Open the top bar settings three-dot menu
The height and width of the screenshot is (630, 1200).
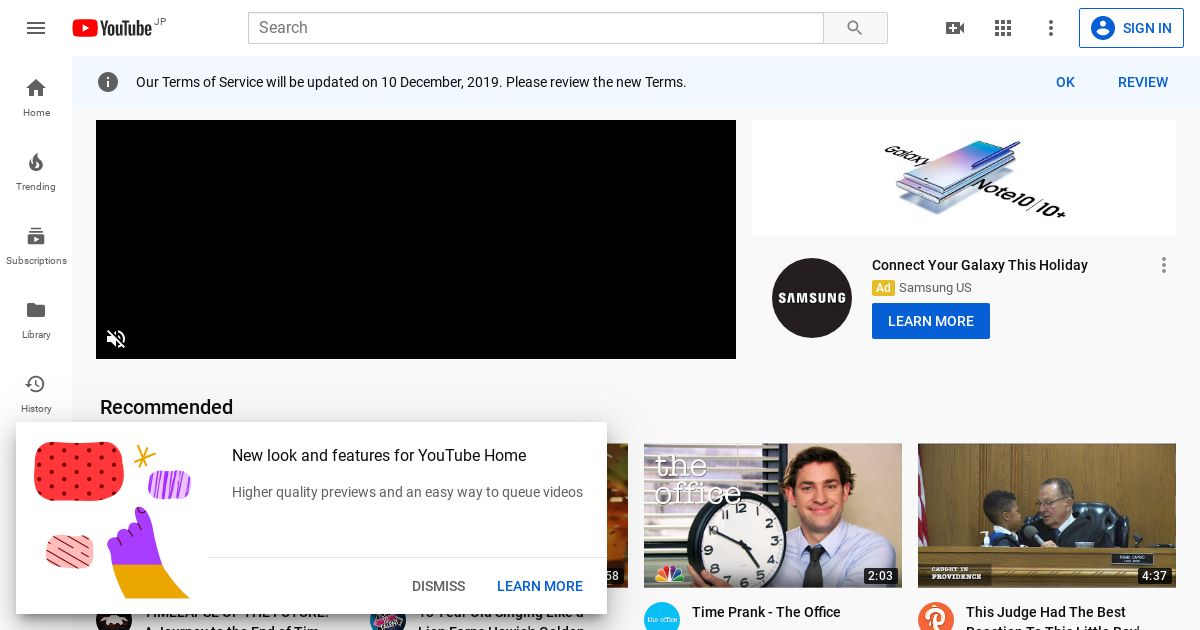(x=1051, y=28)
